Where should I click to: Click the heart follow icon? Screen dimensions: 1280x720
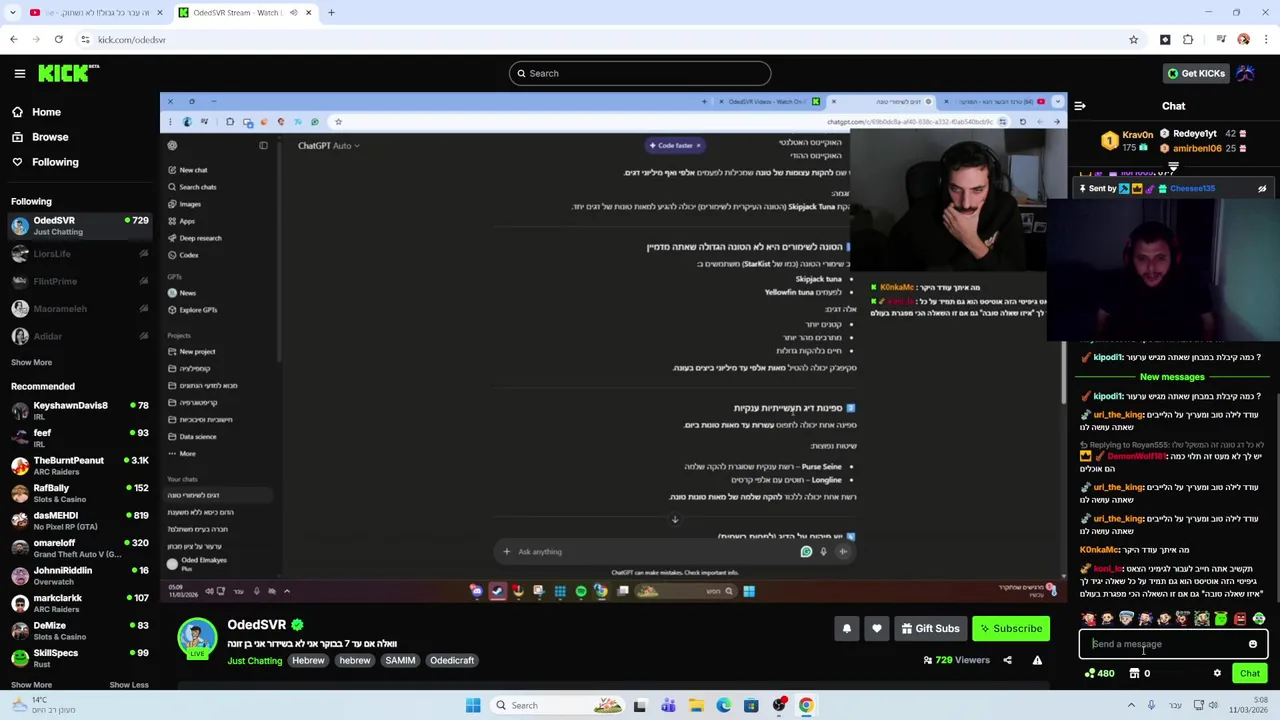pyautogui.click(x=876, y=629)
